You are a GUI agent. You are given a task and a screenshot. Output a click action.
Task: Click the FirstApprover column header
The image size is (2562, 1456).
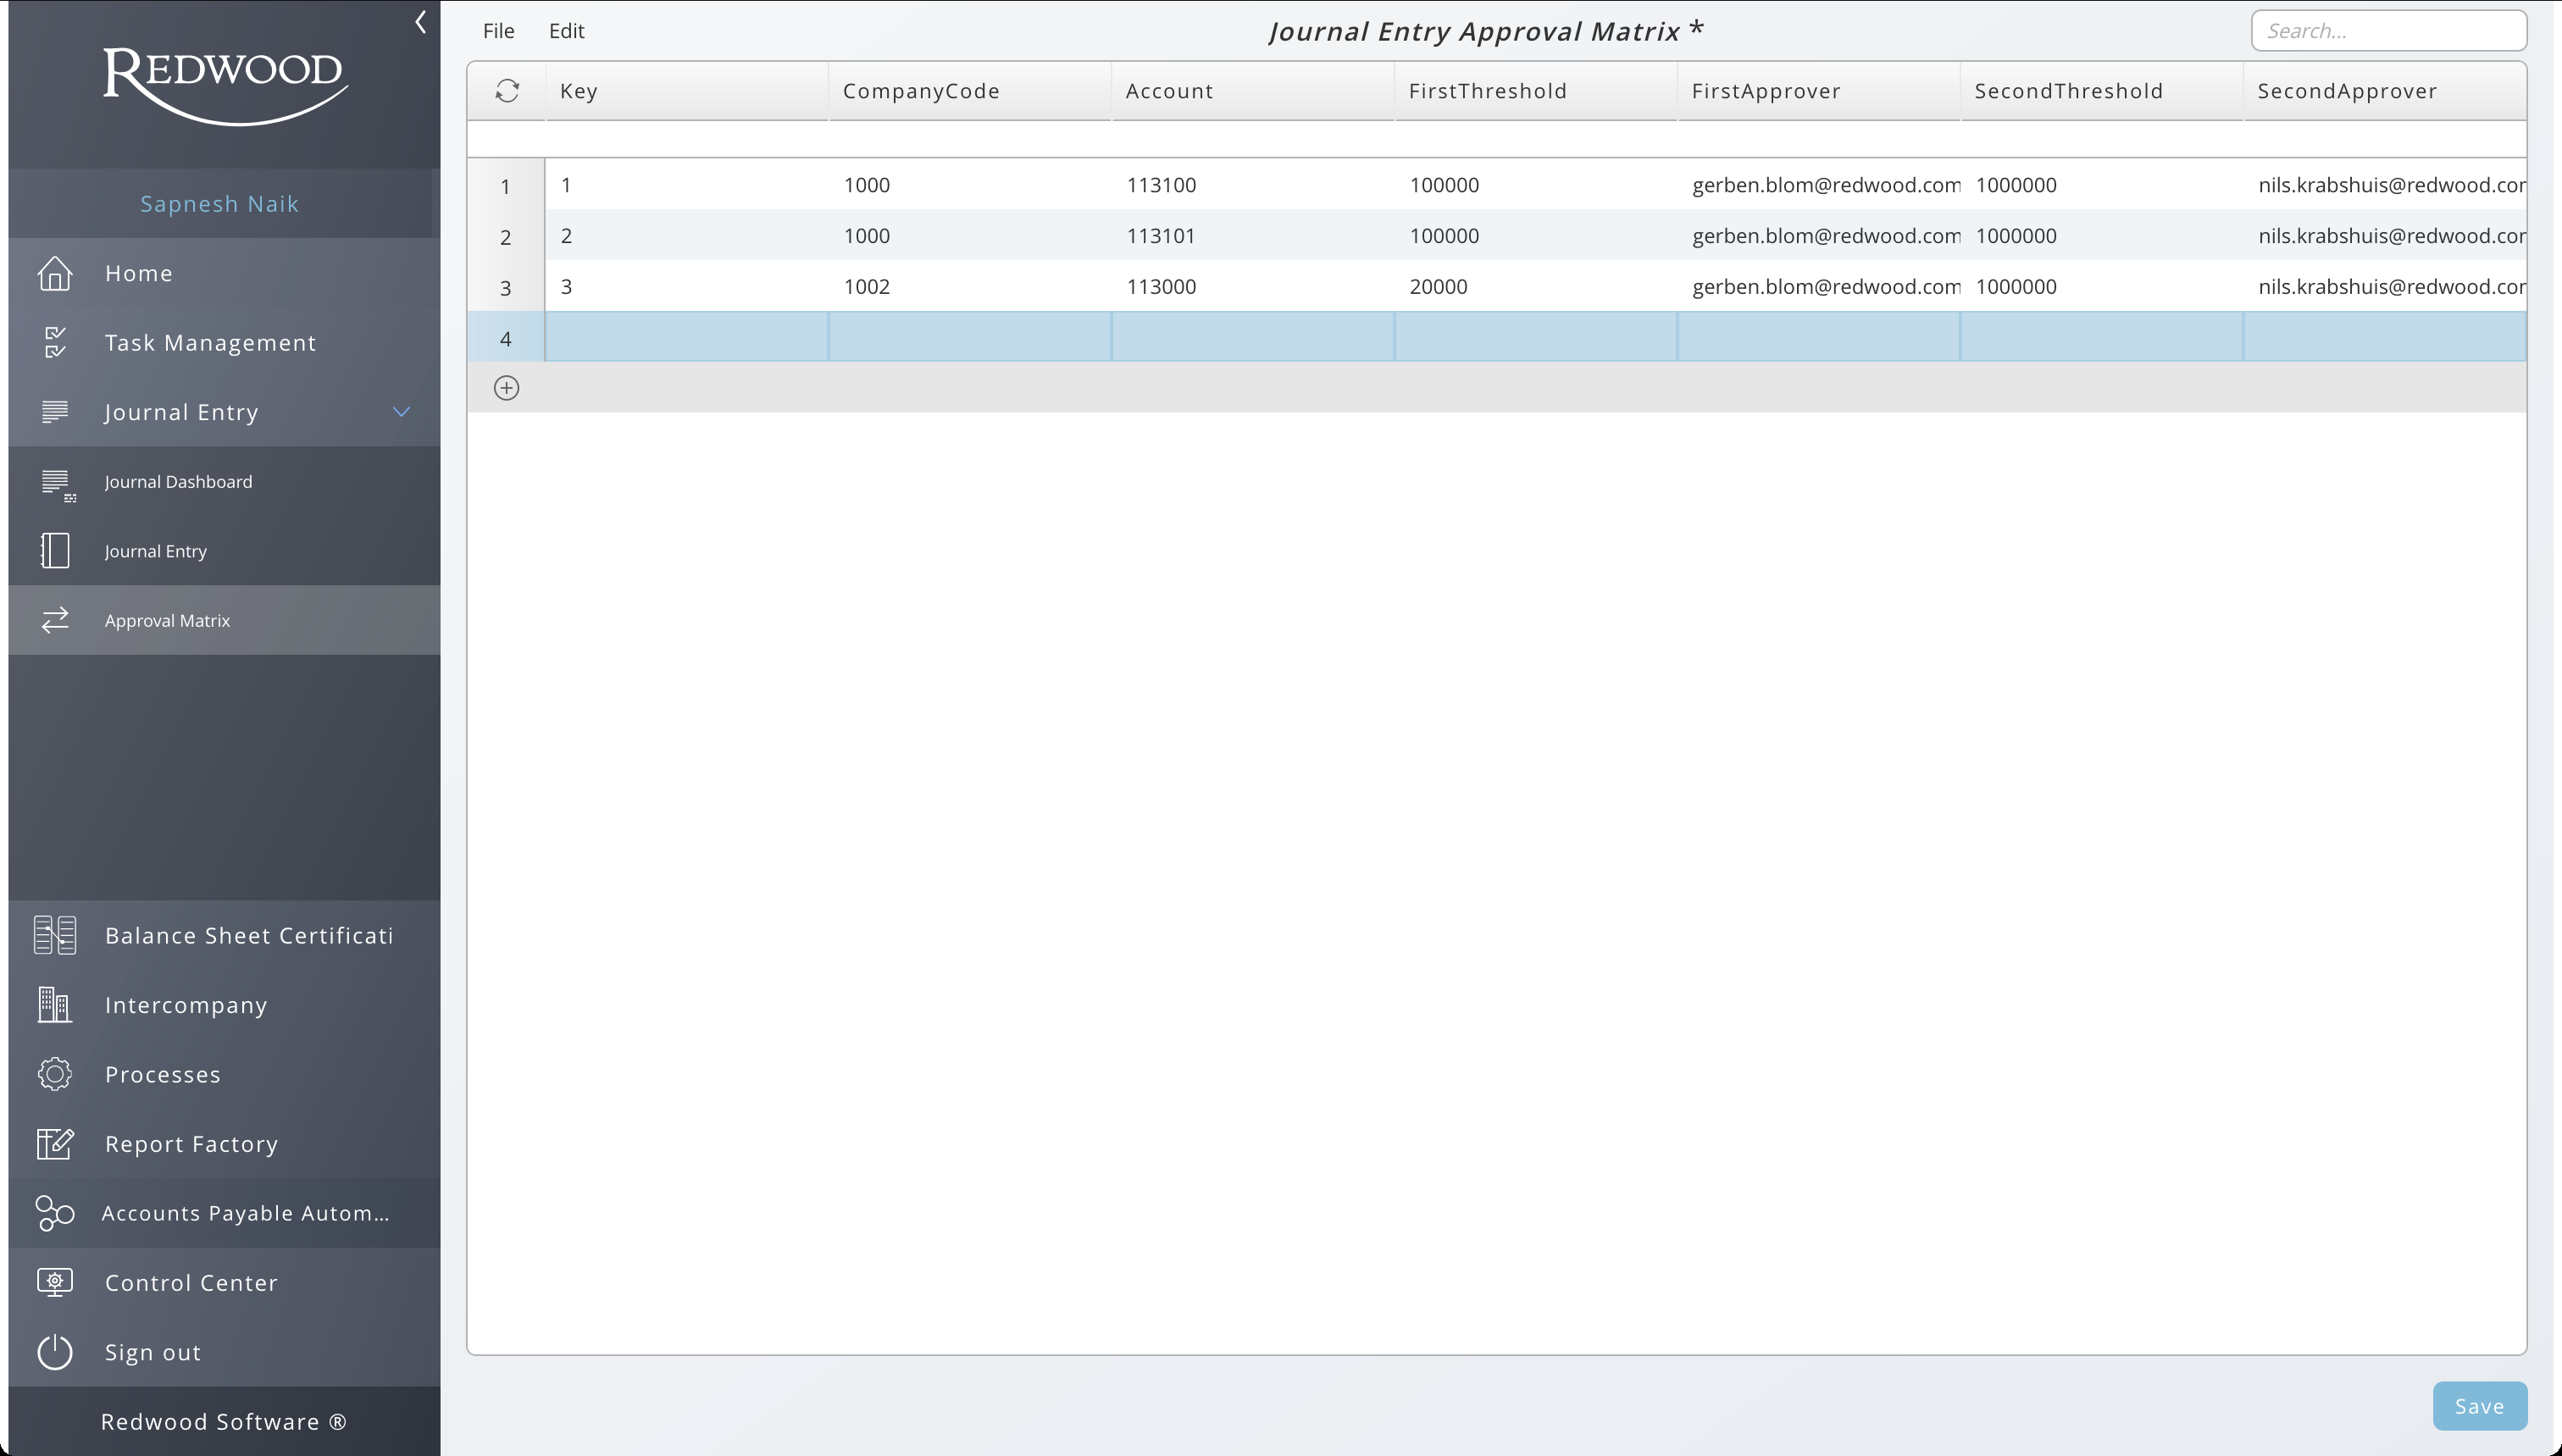pos(1819,91)
